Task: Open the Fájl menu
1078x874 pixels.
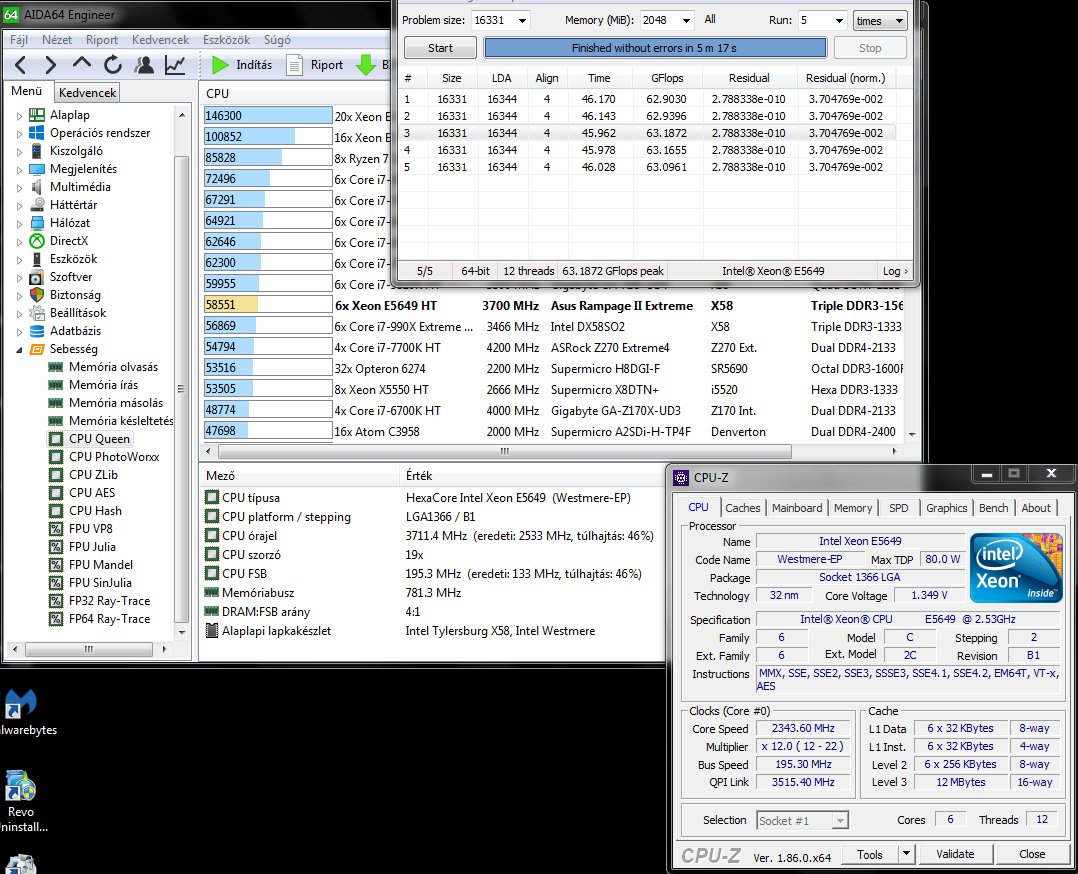Action: click(x=19, y=40)
